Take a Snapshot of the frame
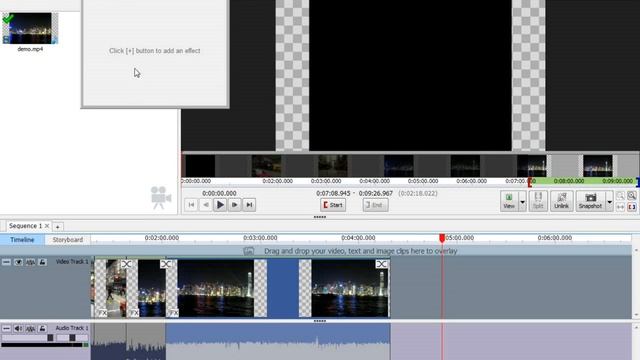This screenshot has width=640, height=360. [x=590, y=201]
